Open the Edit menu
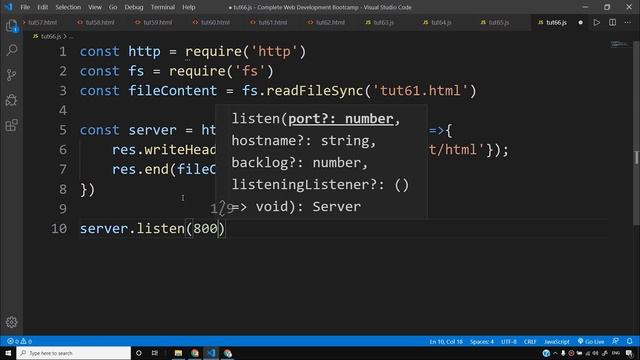 [x=42, y=7]
